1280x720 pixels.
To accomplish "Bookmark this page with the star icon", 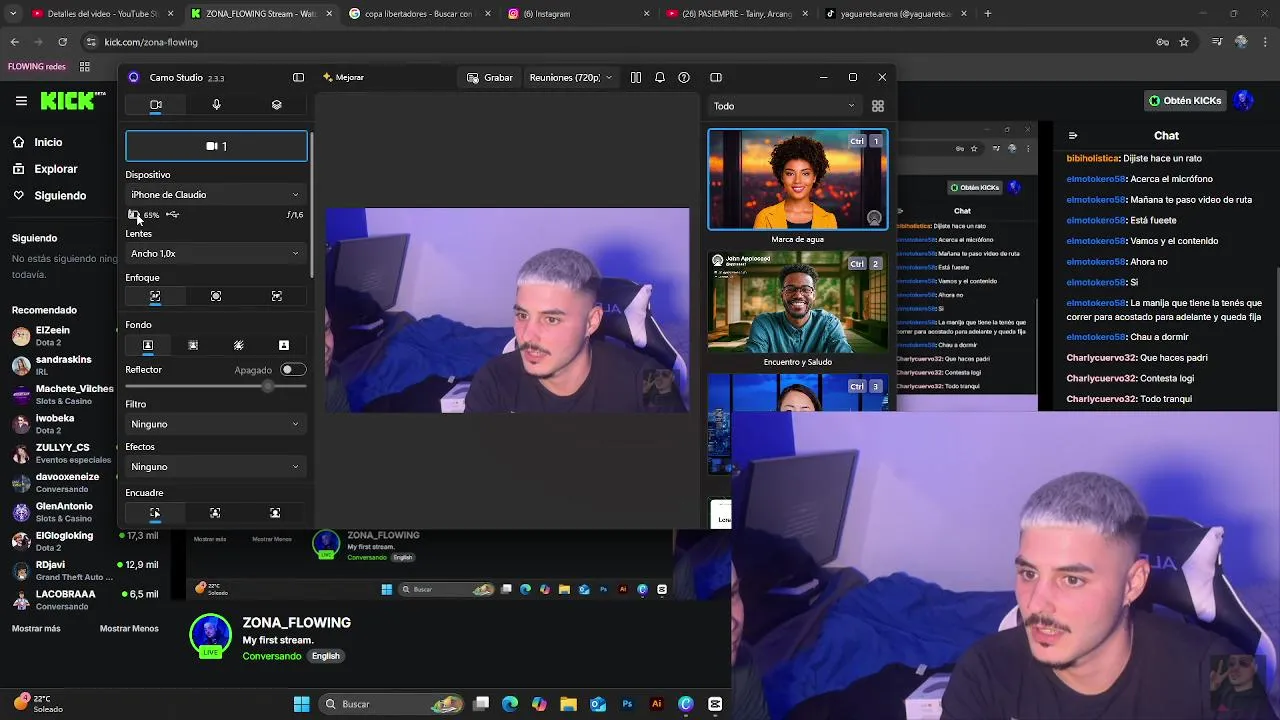I will tap(1184, 42).
